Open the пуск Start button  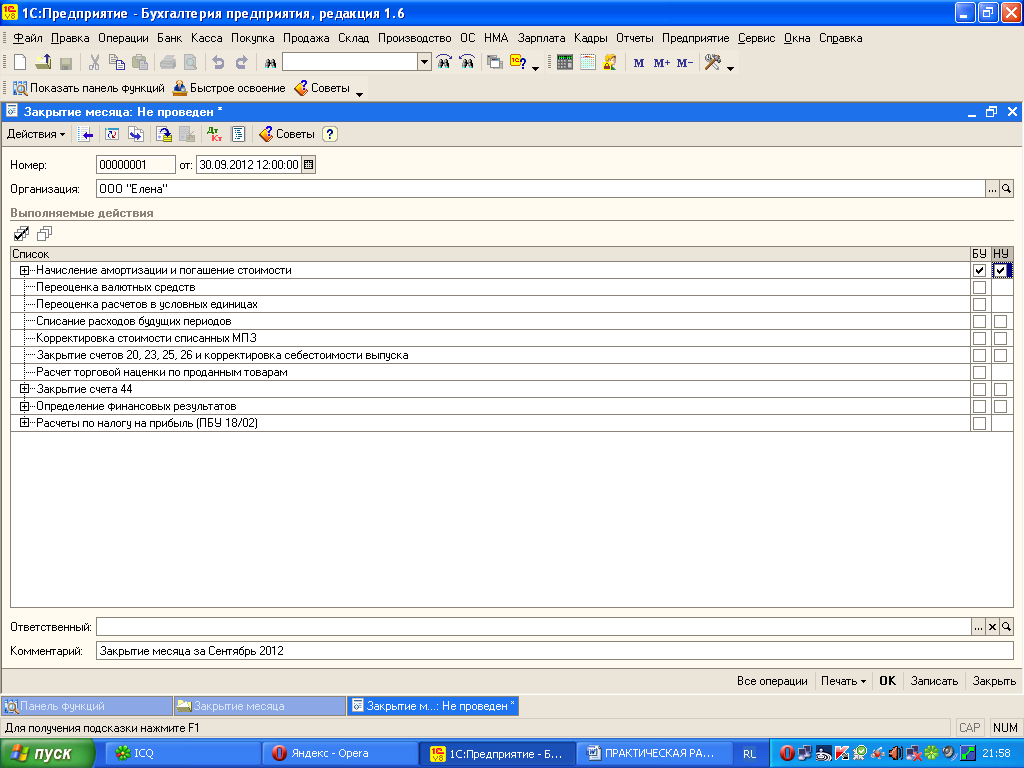(48, 754)
